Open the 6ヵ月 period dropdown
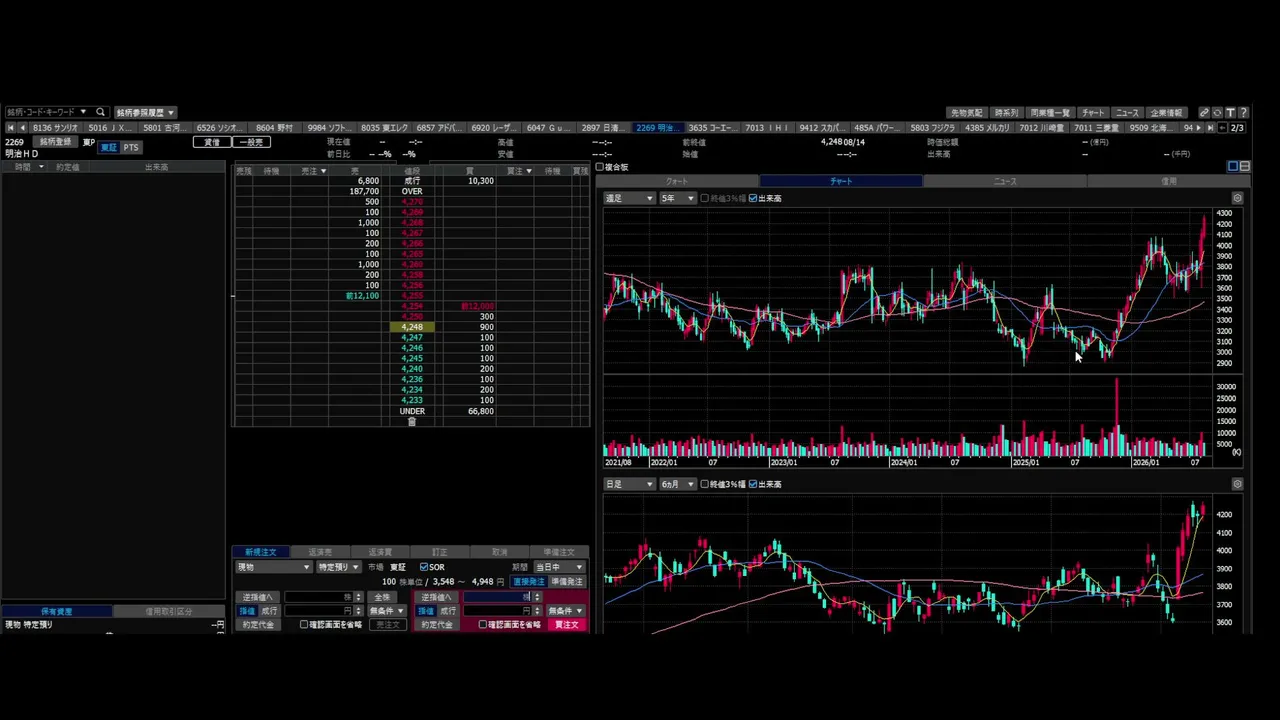 click(676, 484)
